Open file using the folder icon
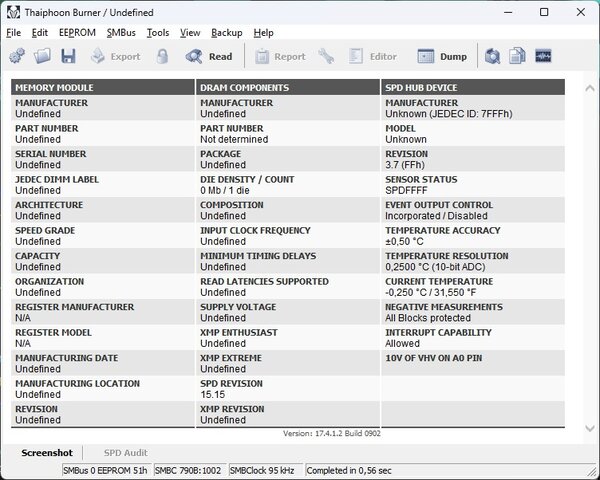Image resolution: width=600 pixels, height=480 pixels. click(x=42, y=56)
